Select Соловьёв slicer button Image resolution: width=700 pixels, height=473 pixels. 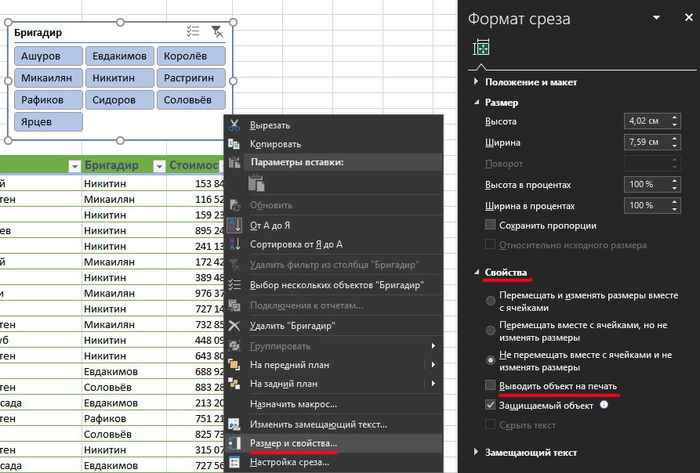(x=191, y=100)
